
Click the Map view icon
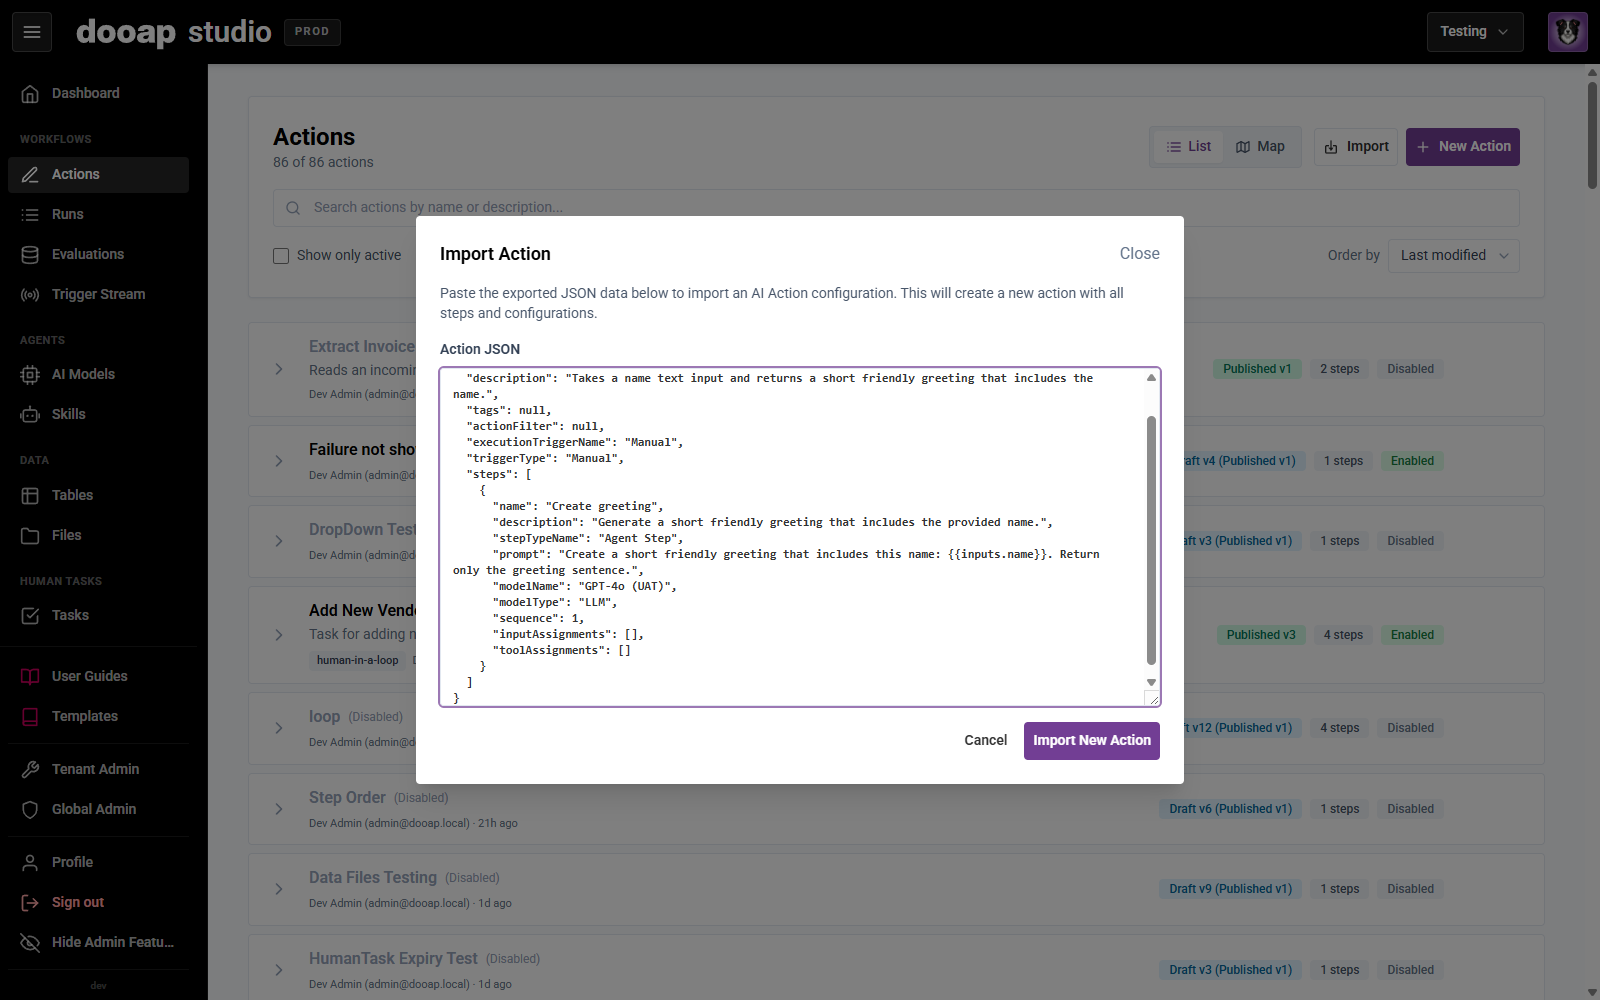[1243, 147]
